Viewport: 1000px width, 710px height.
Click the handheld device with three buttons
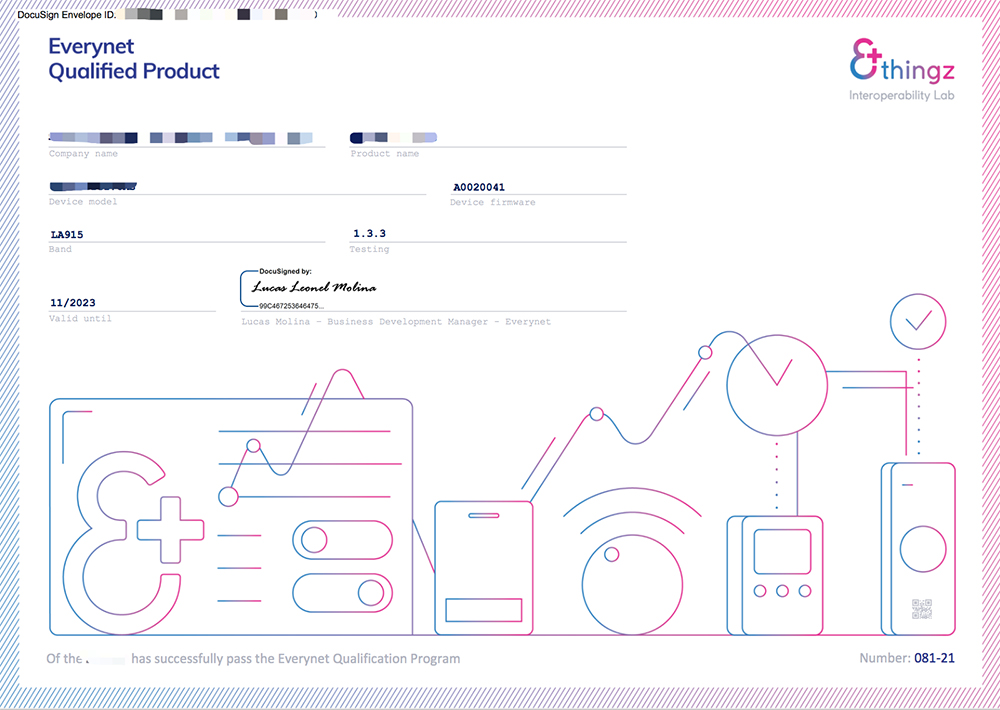click(x=776, y=575)
